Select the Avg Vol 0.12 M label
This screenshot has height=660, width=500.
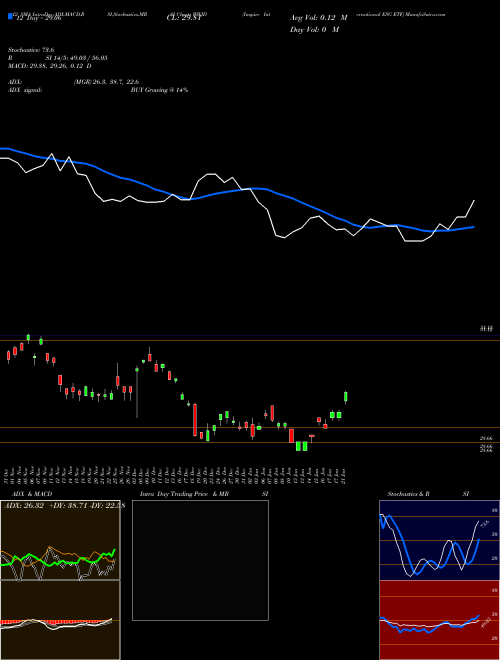(x=319, y=18)
